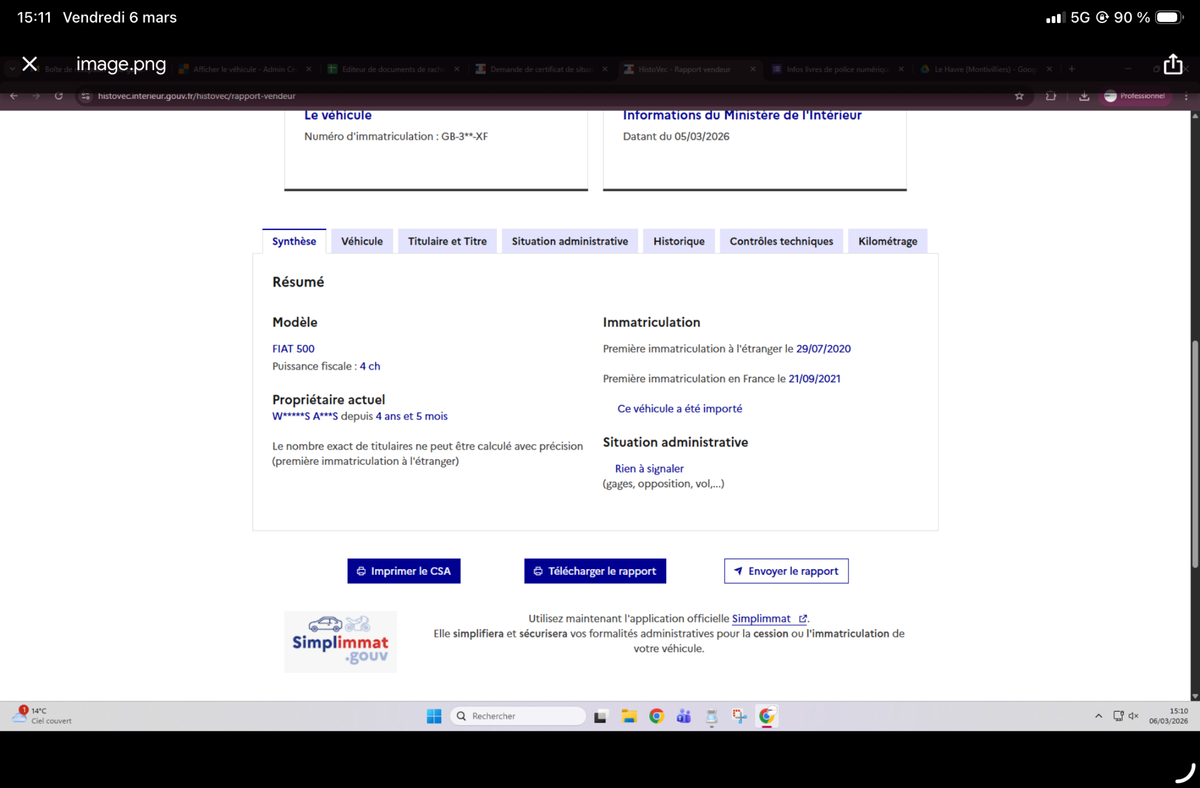Open the Windows Start menu

point(434,716)
